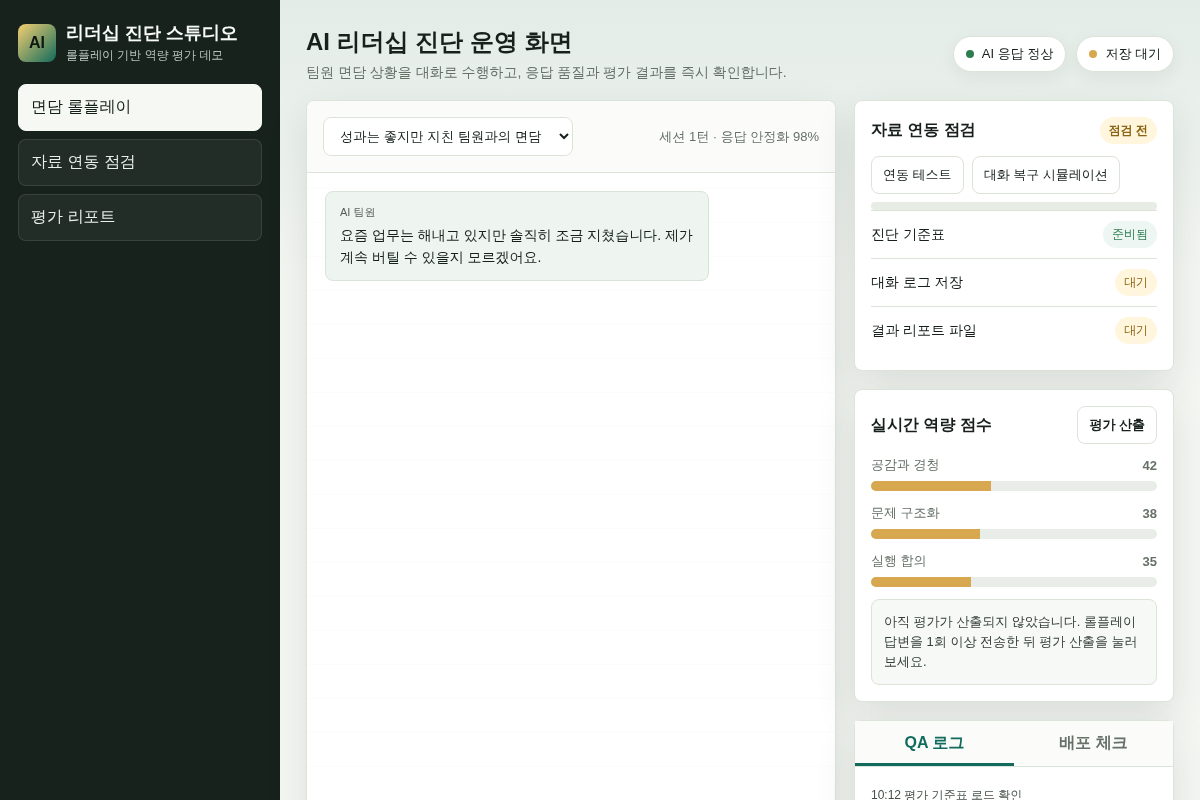Switch to the QA 로그 tab

tap(934, 743)
